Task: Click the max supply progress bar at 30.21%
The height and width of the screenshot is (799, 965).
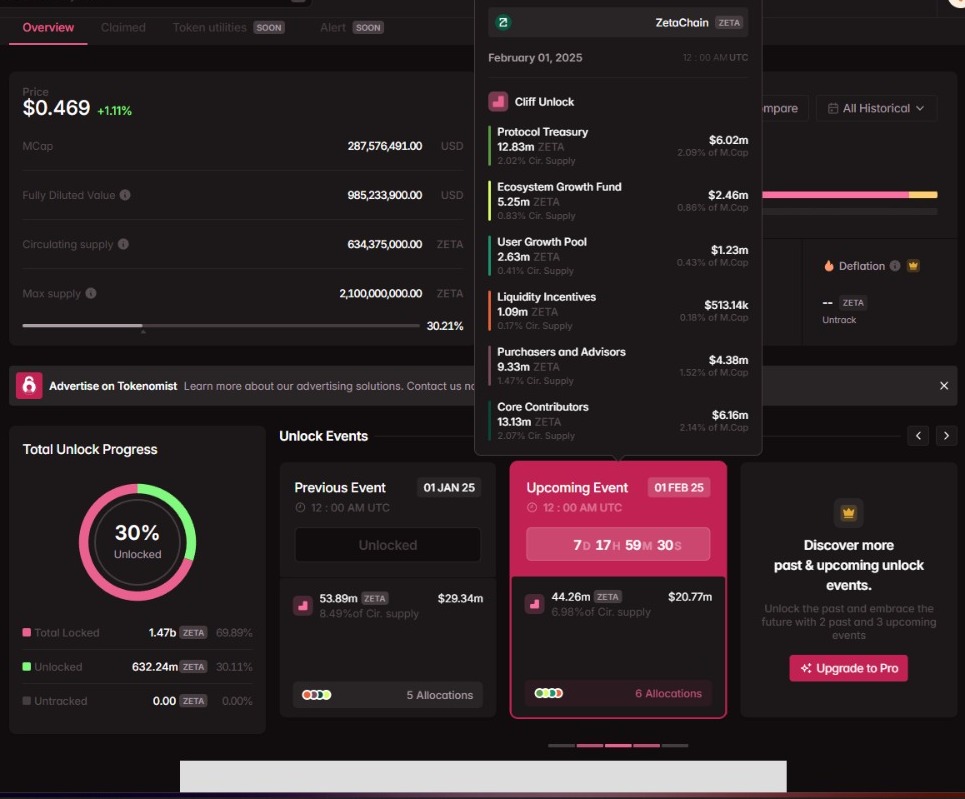Action: pos(221,326)
